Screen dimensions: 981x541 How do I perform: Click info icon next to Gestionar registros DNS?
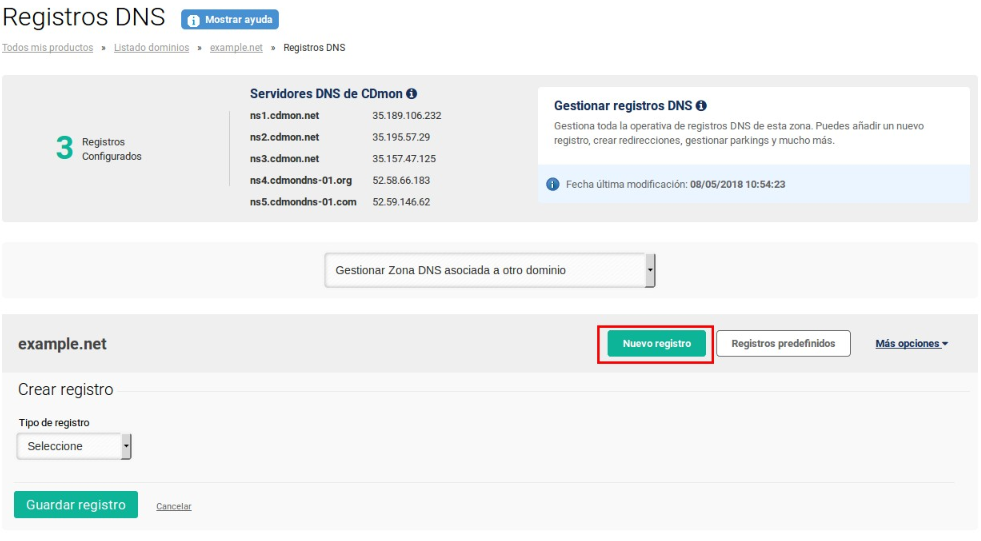coord(701,106)
